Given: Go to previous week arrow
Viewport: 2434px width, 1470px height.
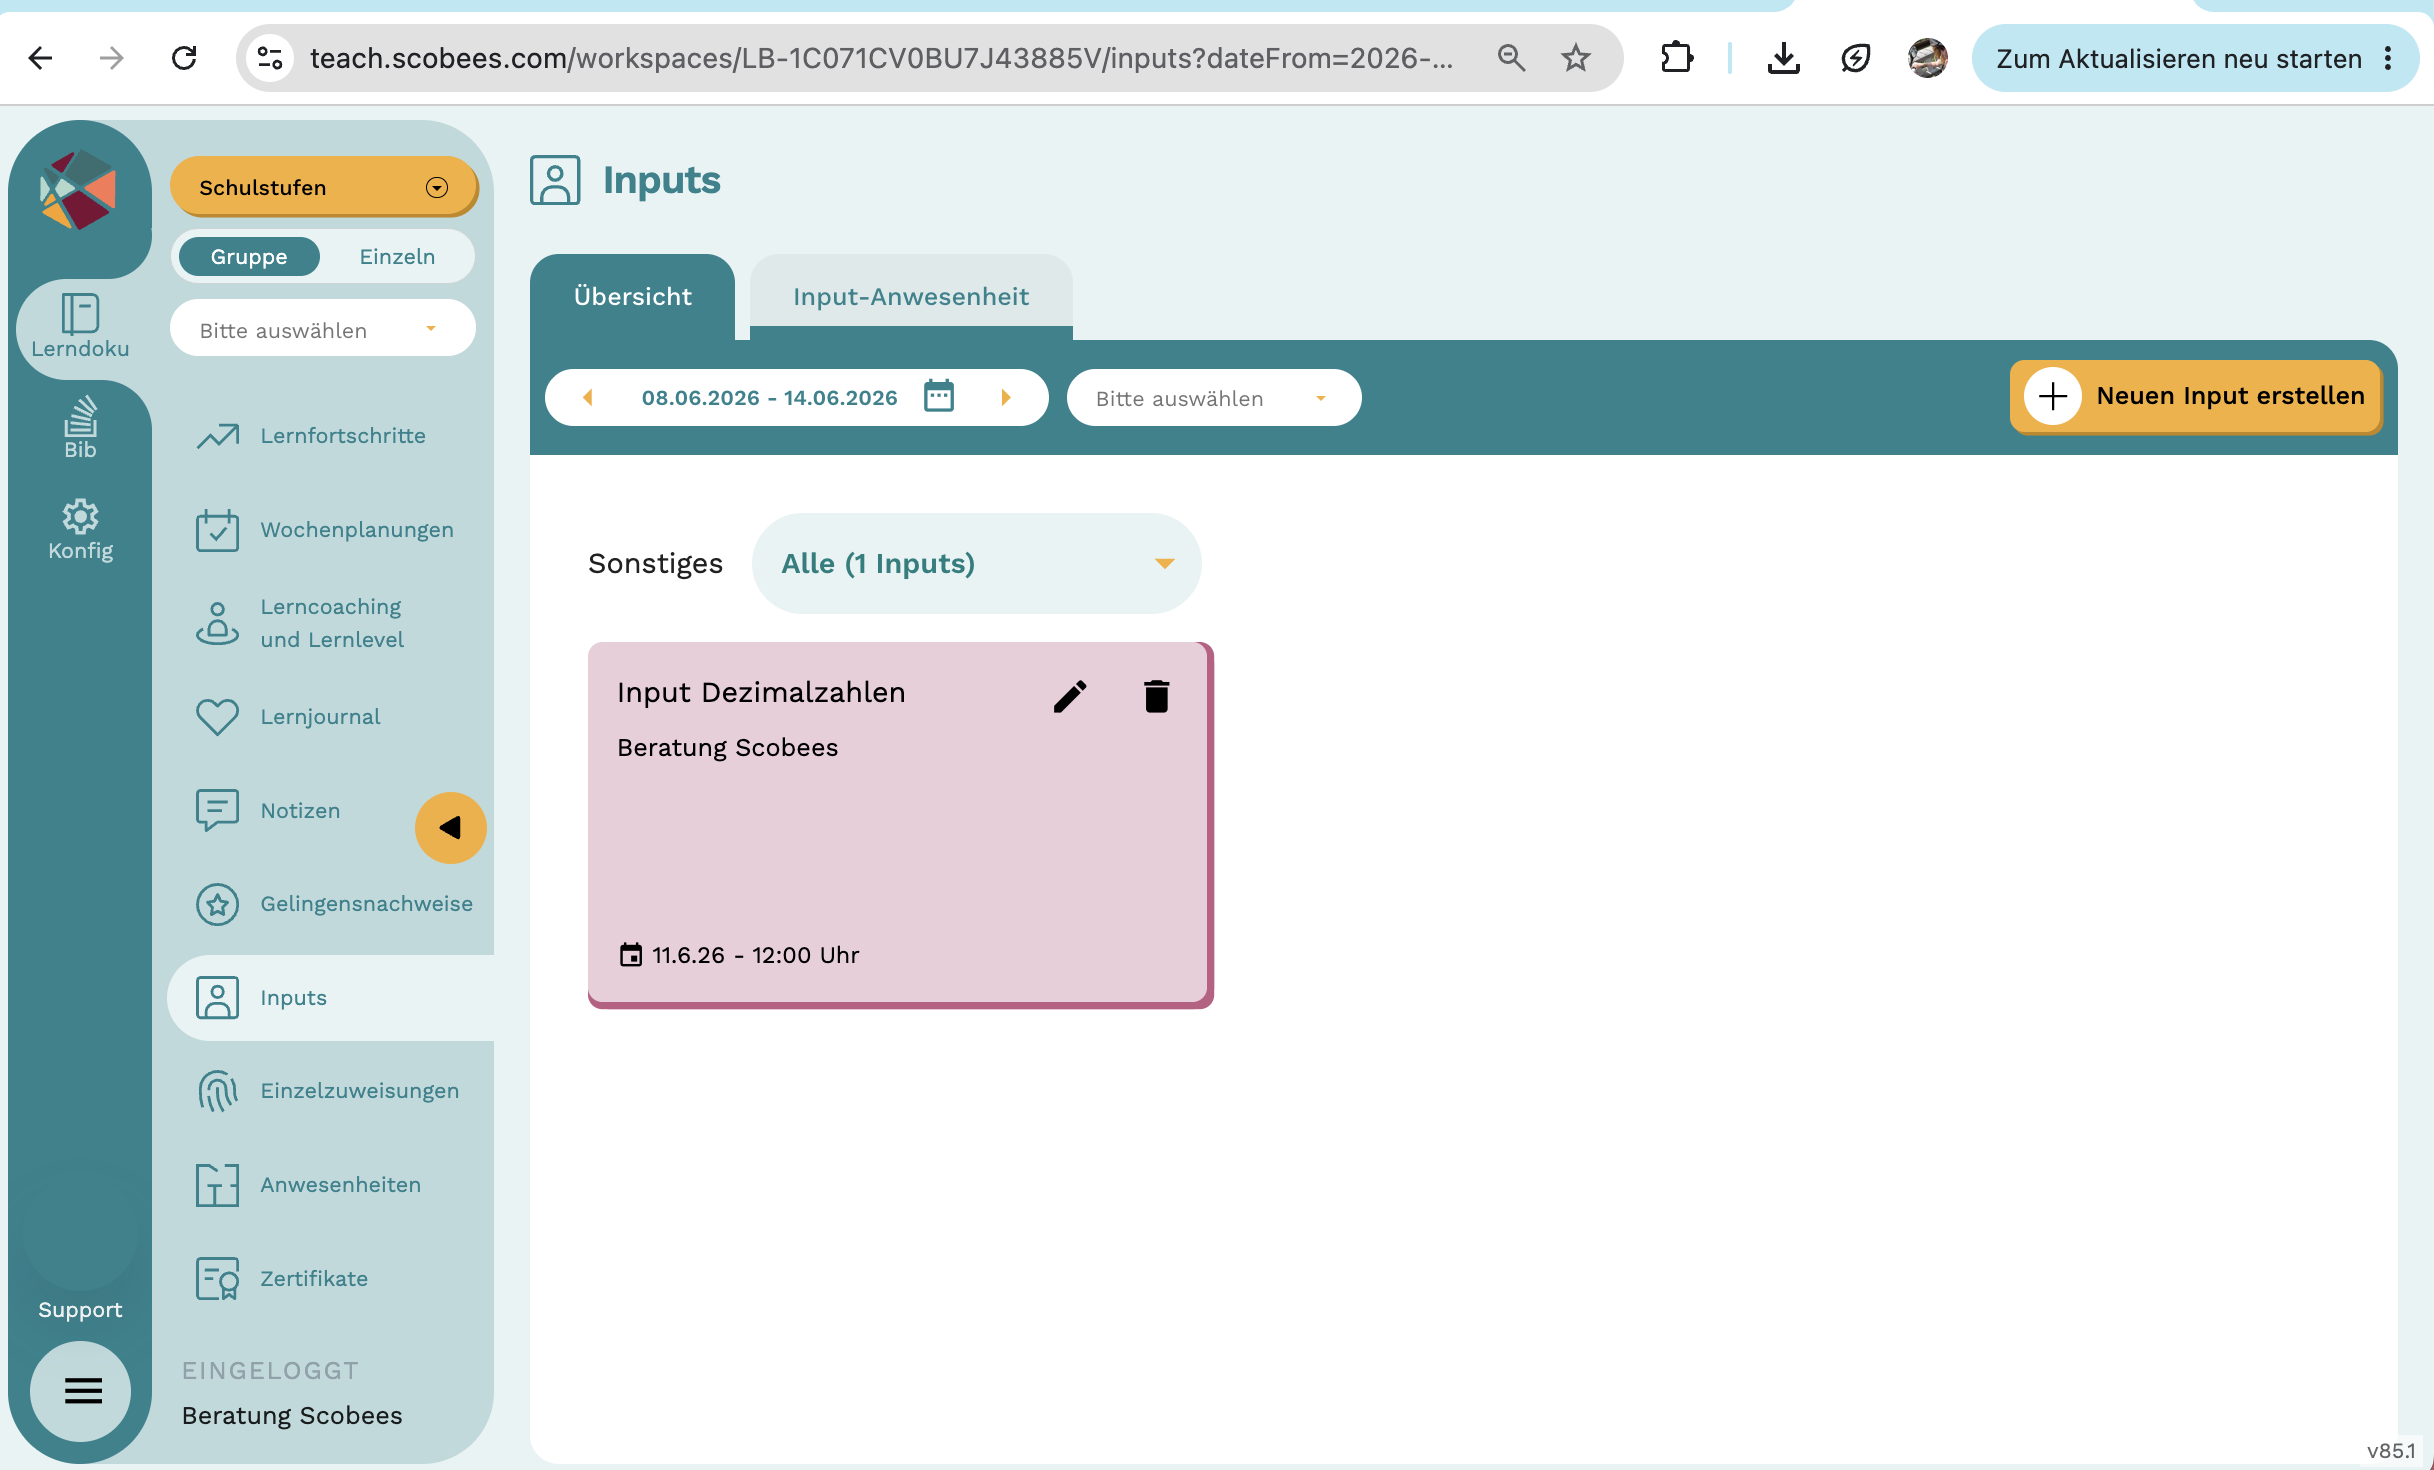Looking at the screenshot, I should pyautogui.click(x=588, y=398).
